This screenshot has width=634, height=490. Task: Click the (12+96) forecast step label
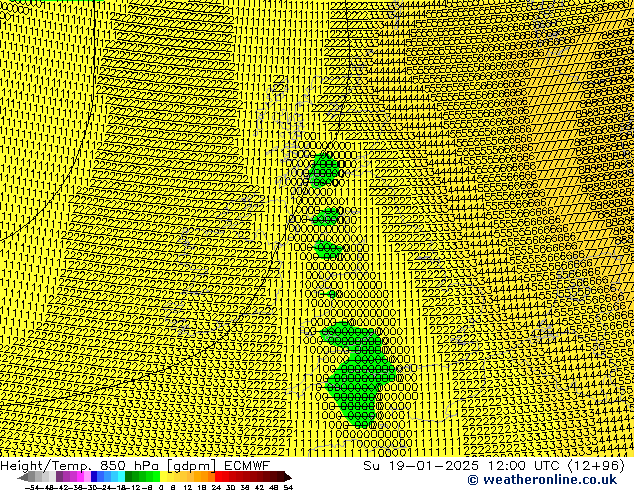(x=597, y=465)
